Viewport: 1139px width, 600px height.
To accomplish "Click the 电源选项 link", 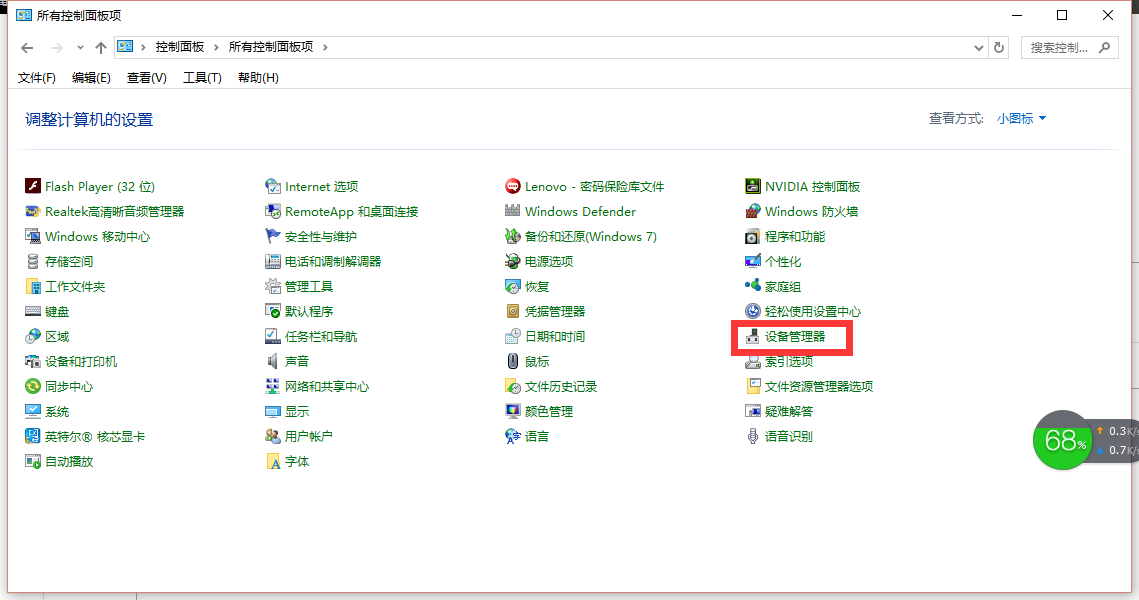I will (x=549, y=262).
